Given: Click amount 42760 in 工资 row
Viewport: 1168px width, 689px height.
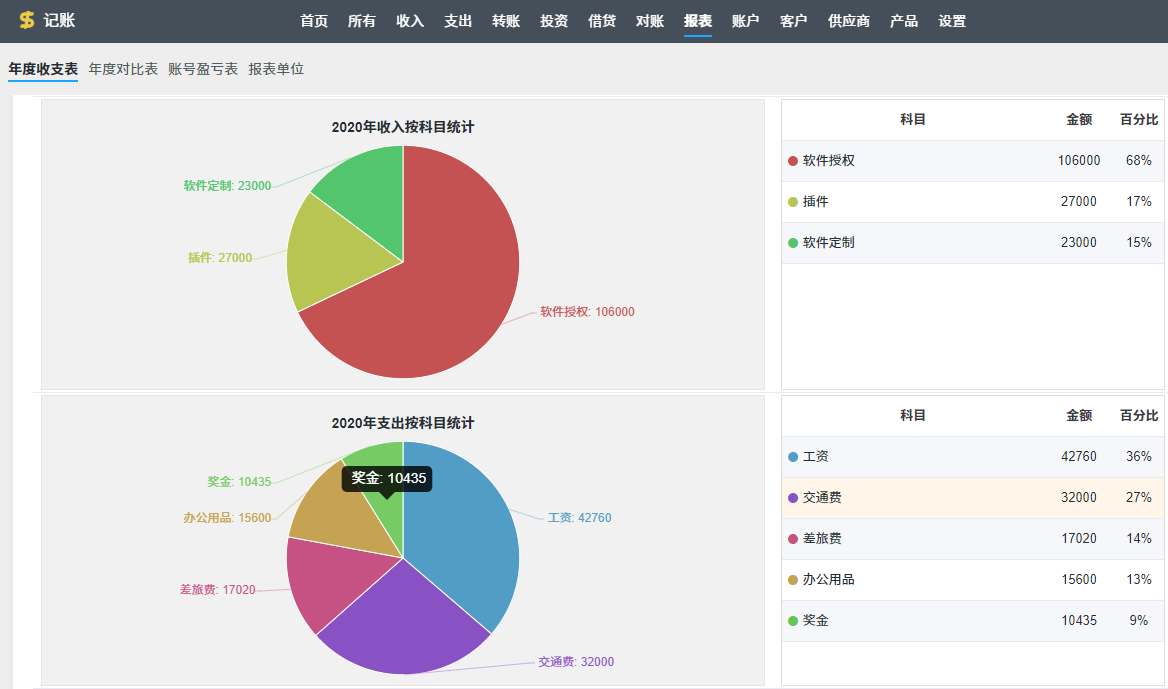Looking at the screenshot, I should 1079,457.
